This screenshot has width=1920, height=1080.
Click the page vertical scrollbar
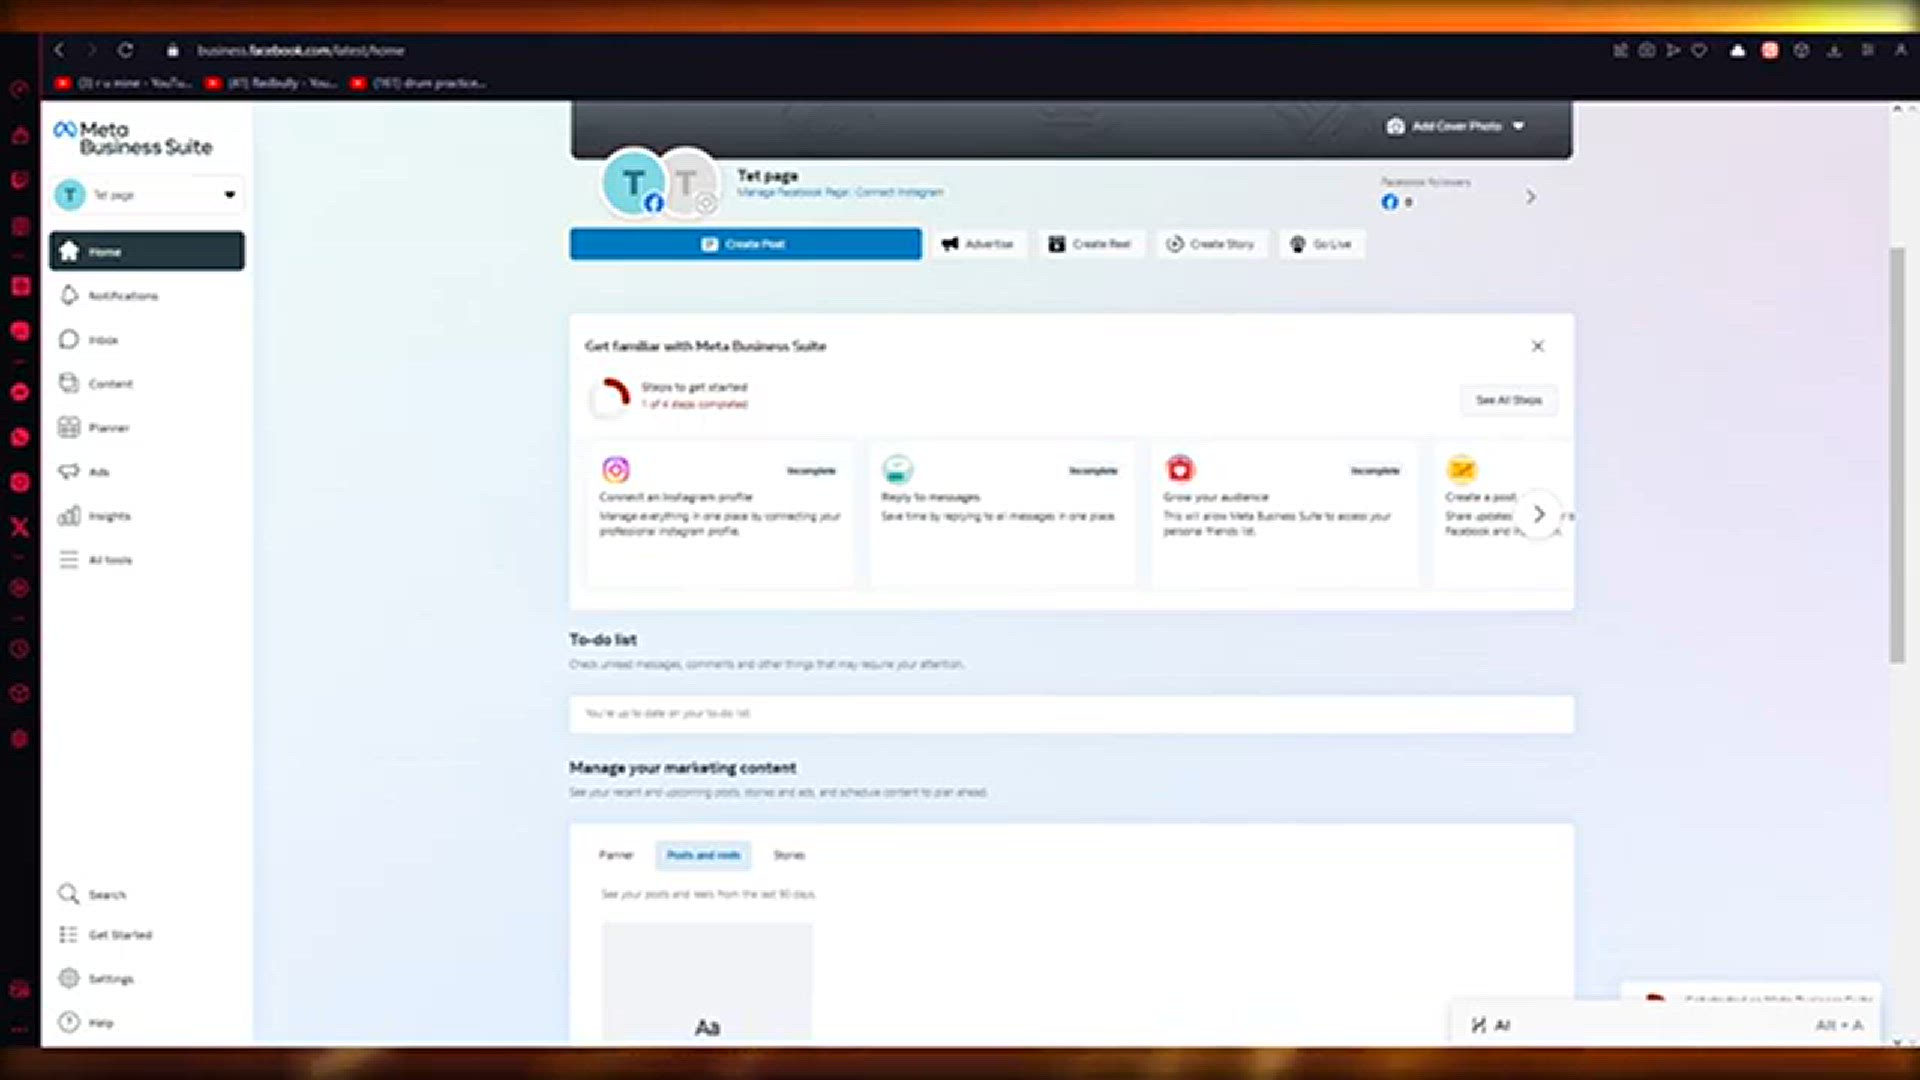[1897, 455]
